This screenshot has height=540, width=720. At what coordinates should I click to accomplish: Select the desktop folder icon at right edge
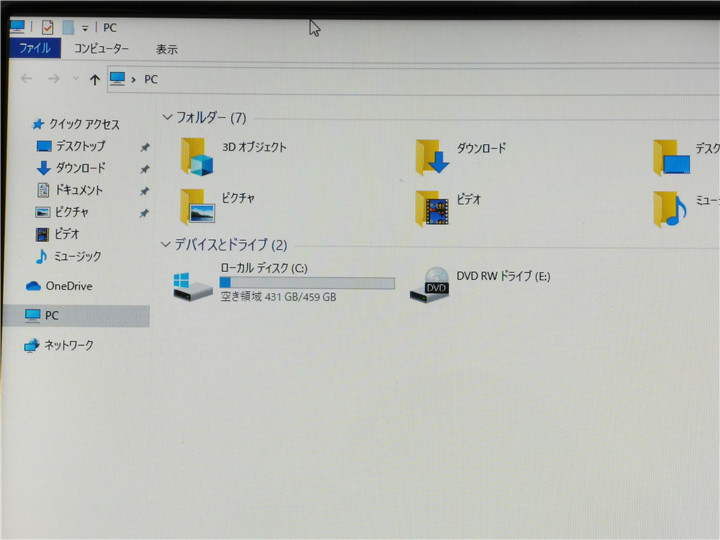671,158
